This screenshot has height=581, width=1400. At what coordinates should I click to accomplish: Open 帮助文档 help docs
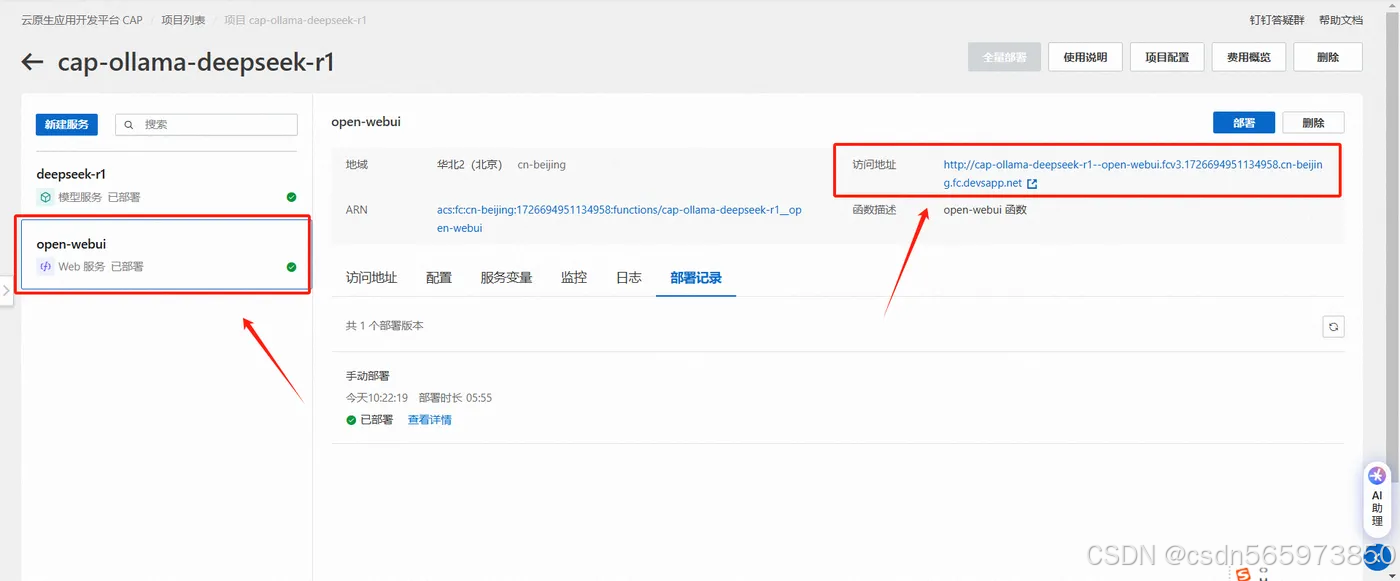click(x=1341, y=20)
